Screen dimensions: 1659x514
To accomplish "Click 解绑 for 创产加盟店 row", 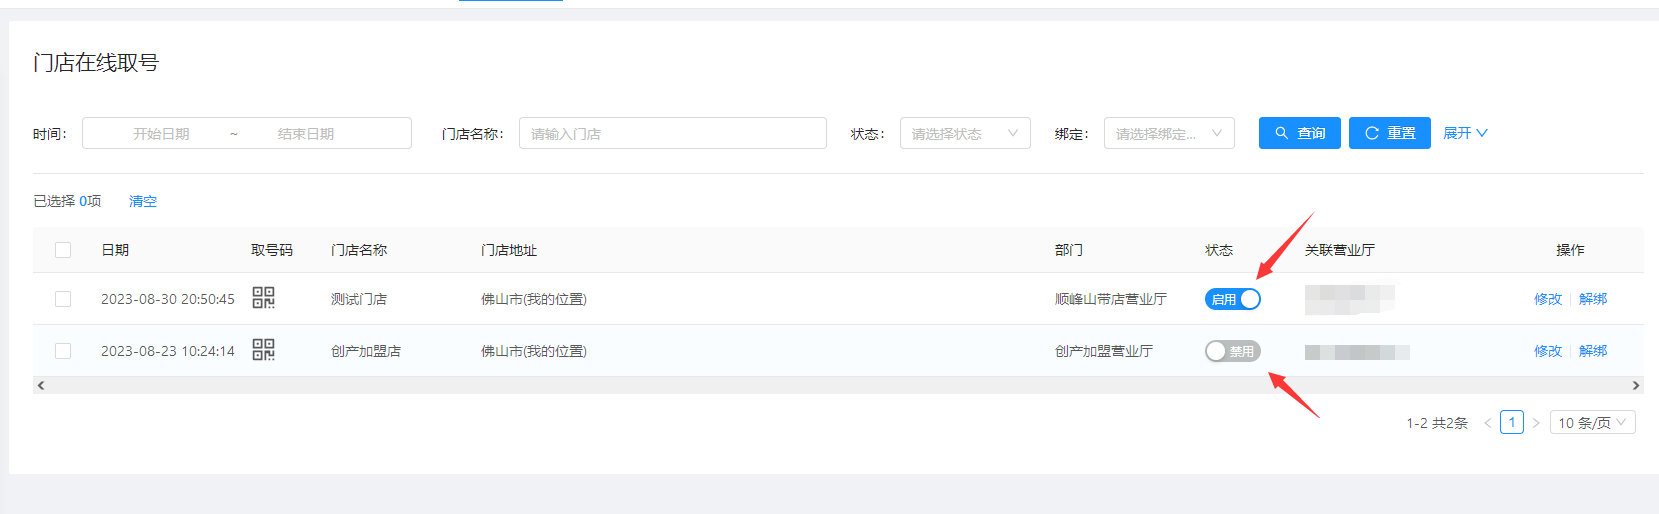I will coord(1593,351).
